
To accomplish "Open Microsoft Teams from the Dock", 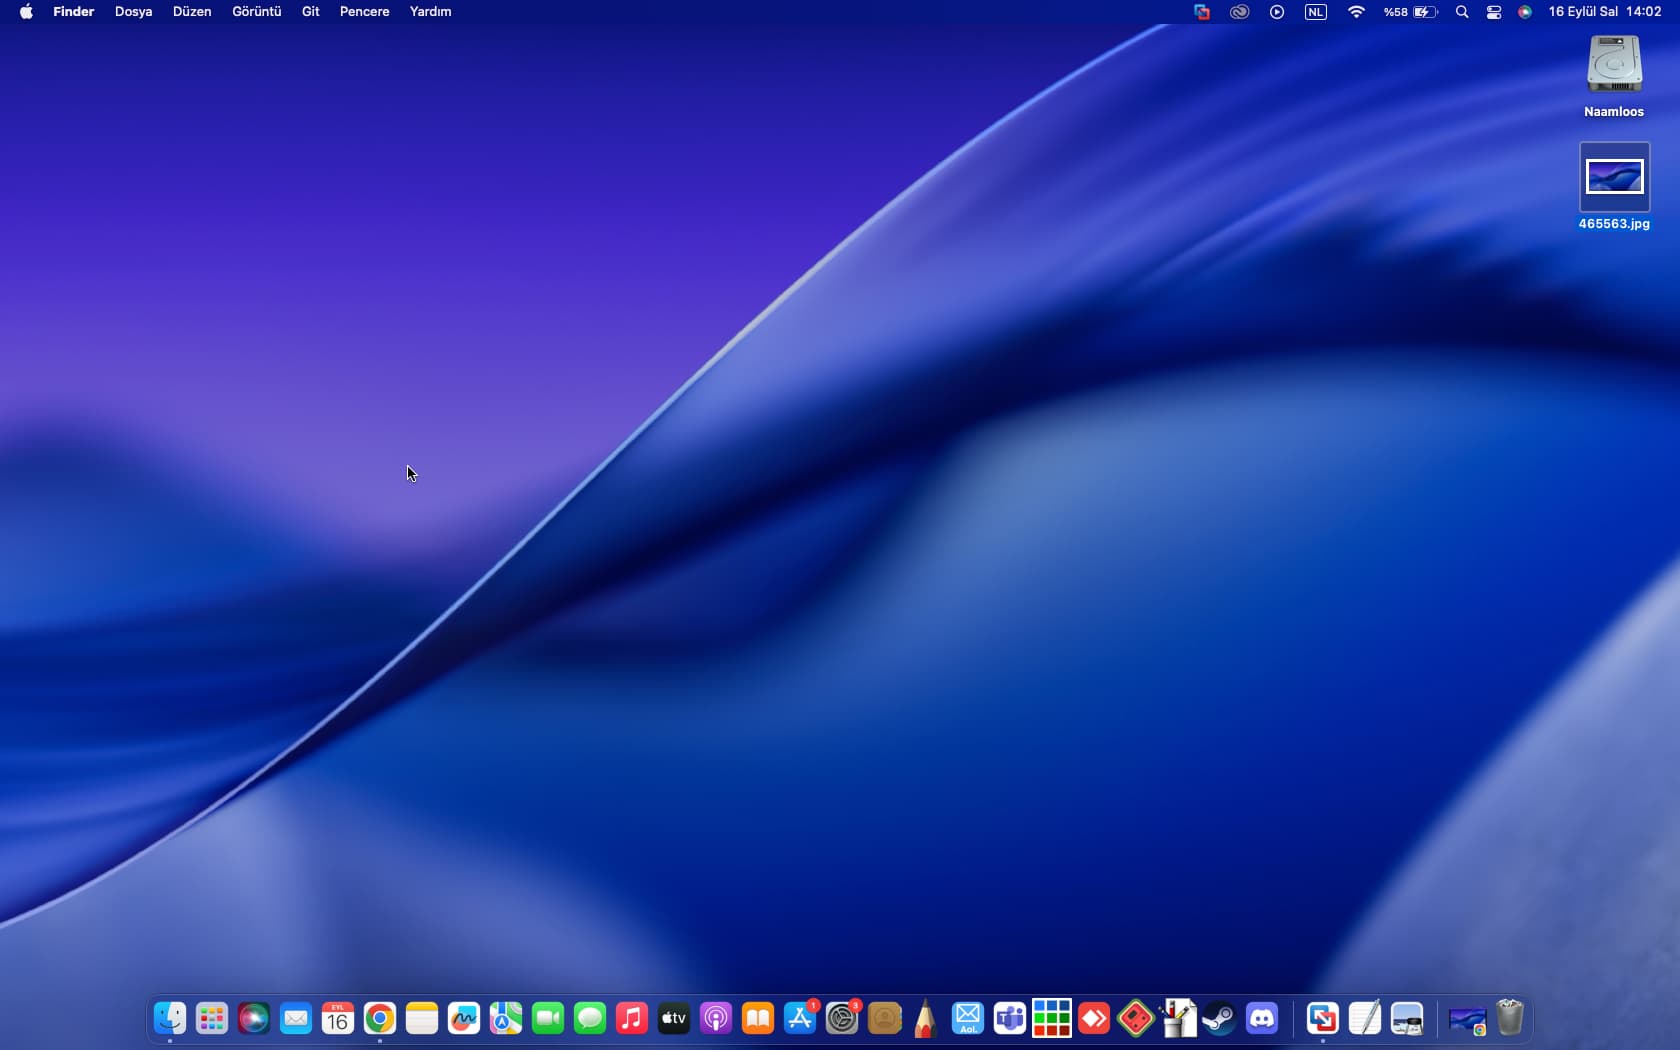I will (1010, 1019).
